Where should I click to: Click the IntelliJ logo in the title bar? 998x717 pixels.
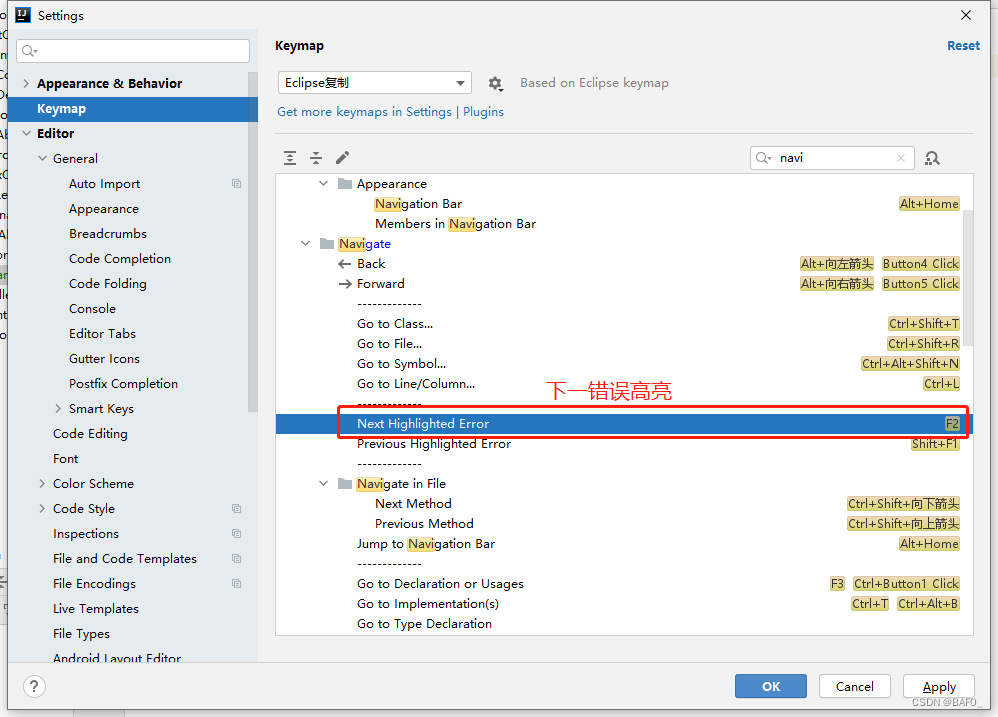tap(23, 15)
